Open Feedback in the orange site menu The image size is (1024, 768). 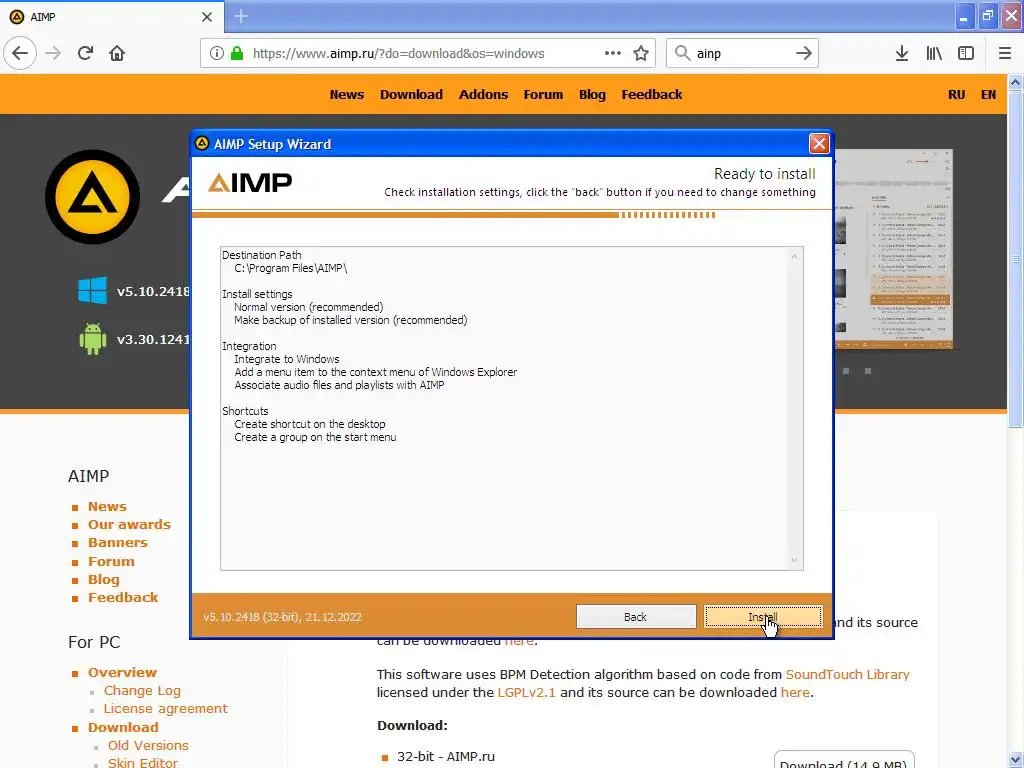[652, 95]
